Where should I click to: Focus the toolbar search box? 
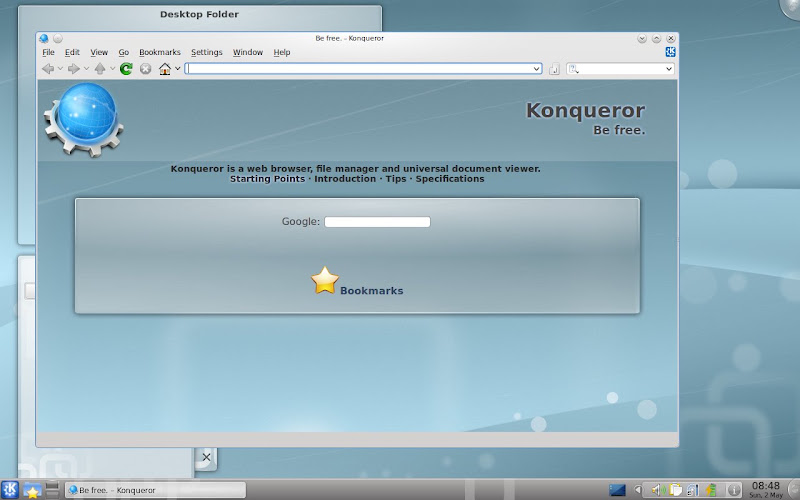point(620,69)
